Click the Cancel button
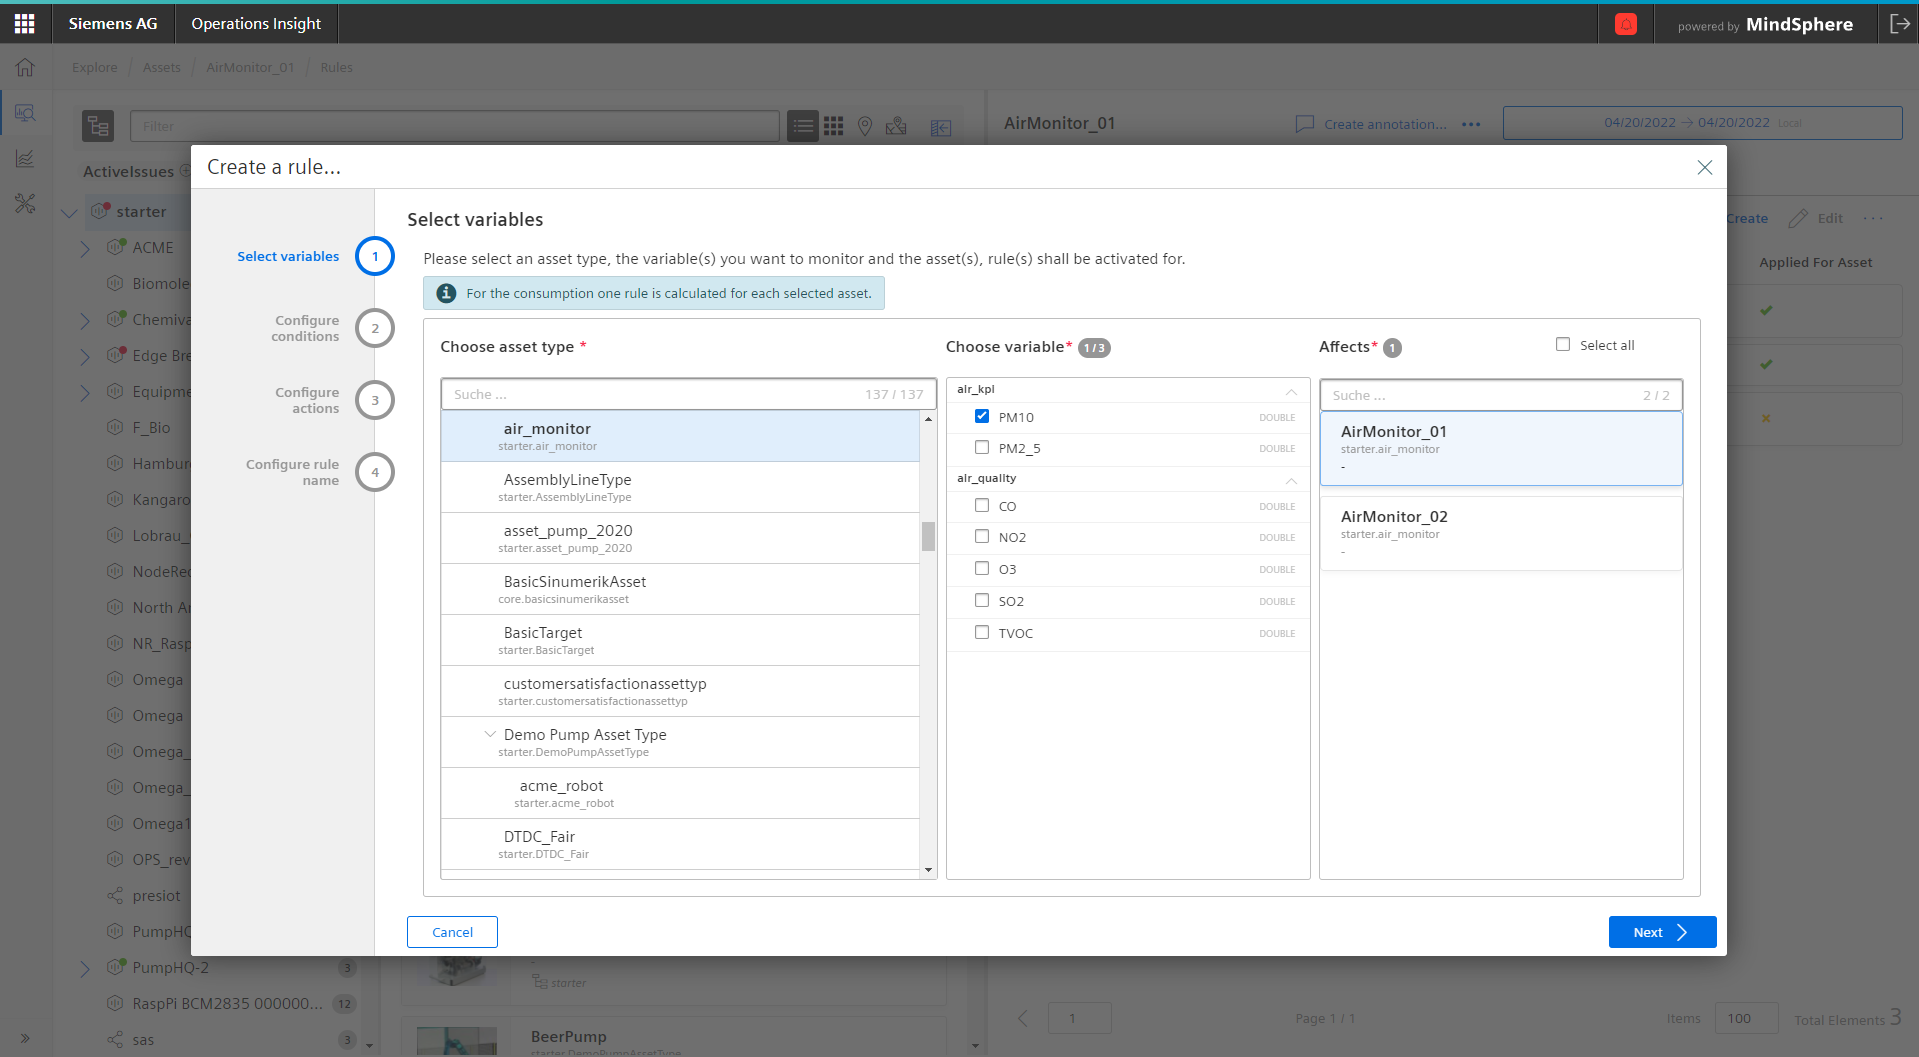This screenshot has width=1919, height=1057. point(452,932)
